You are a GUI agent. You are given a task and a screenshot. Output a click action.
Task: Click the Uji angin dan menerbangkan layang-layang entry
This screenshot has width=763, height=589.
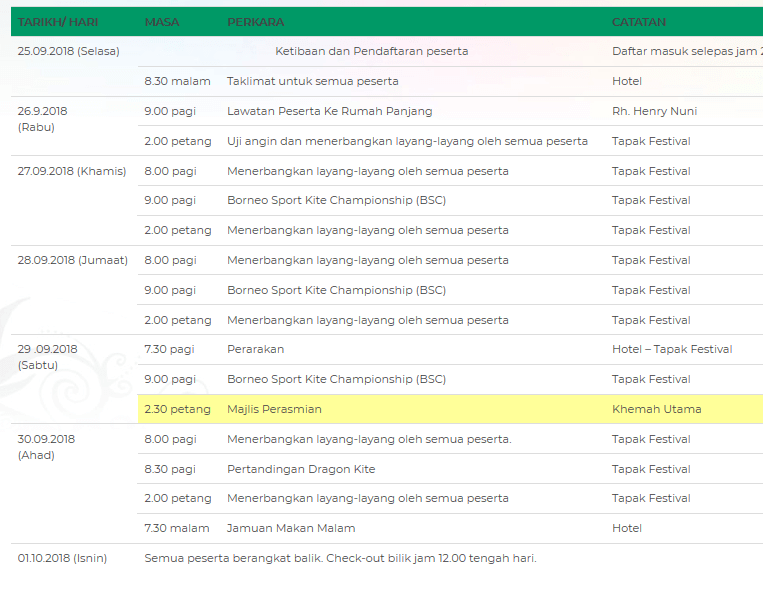coord(407,141)
